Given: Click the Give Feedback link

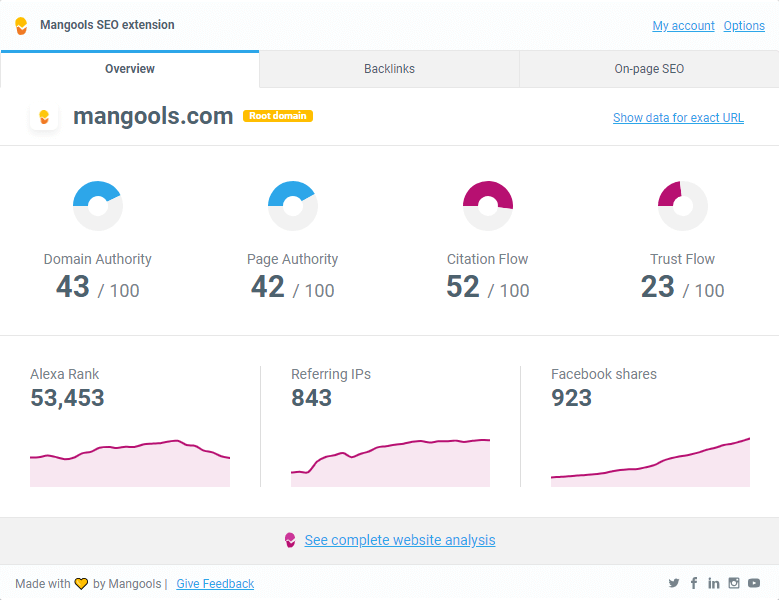Looking at the screenshot, I should (x=215, y=584).
